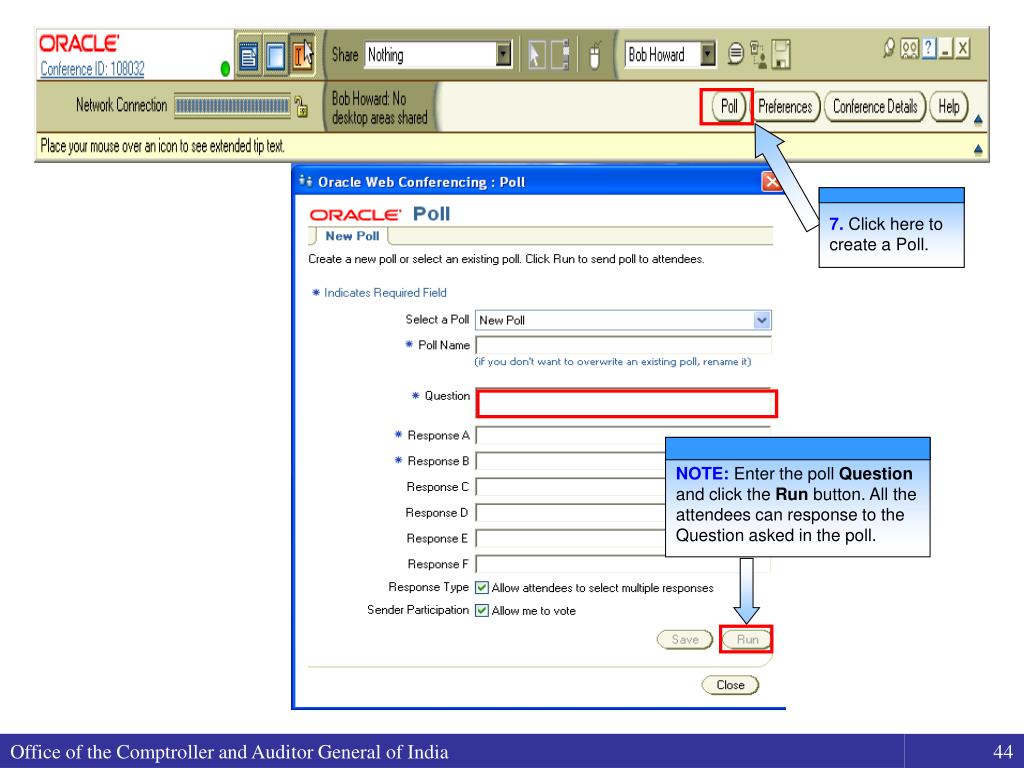Click the Response D input field
The height and width of the screenshot is (768, 1024).
[570, 513]
